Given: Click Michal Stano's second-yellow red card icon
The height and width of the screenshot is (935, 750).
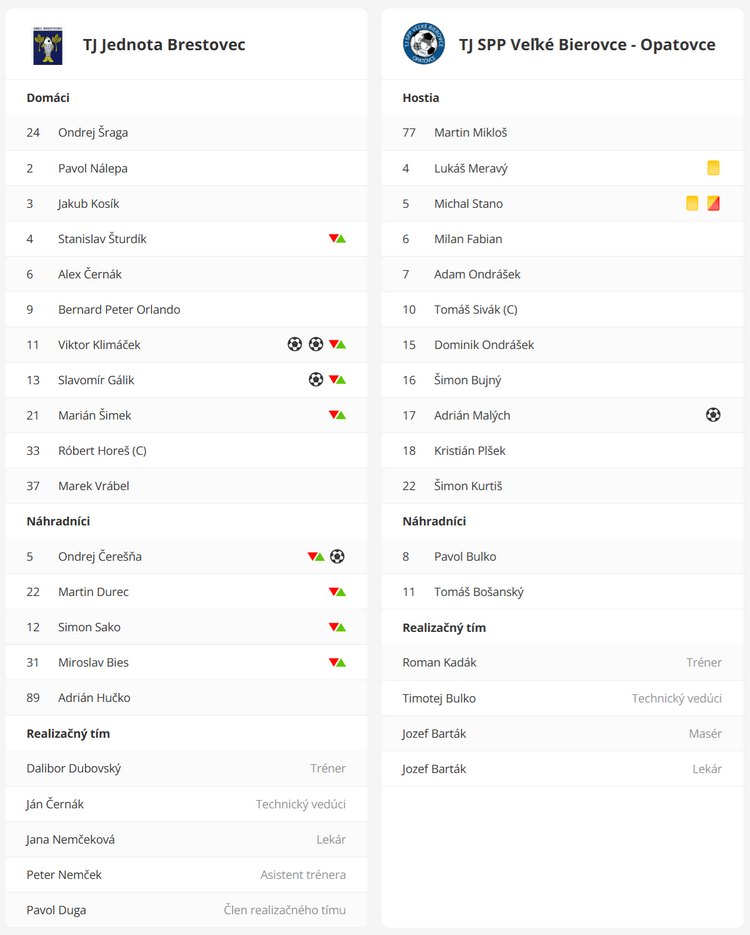Looking at the screenshot, I should 713,204.
